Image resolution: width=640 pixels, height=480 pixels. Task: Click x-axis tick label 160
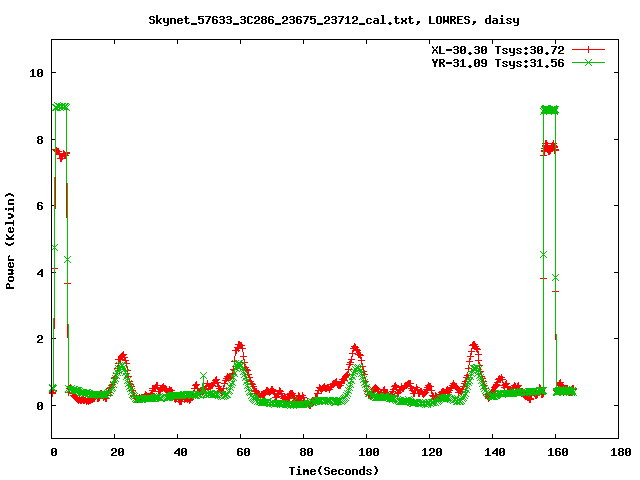558,452
